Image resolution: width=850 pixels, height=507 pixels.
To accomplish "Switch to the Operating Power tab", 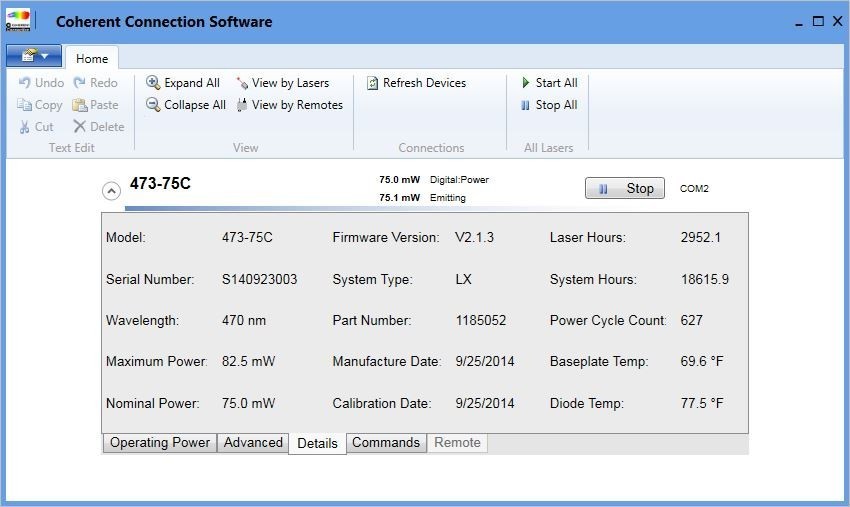I will pos(159,442).
